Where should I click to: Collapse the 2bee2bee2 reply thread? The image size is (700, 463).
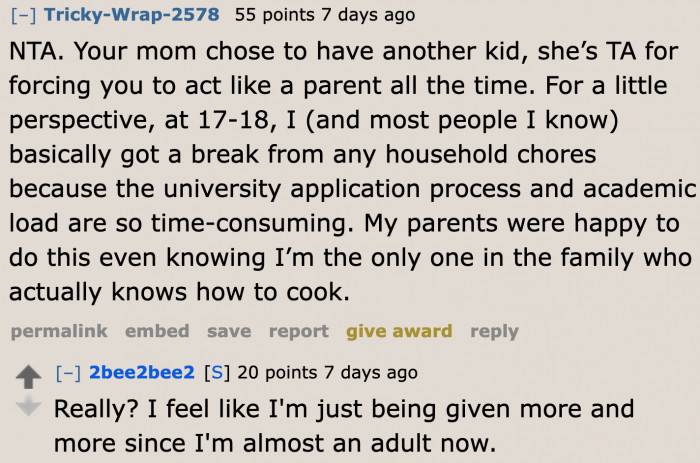(68, 373)
